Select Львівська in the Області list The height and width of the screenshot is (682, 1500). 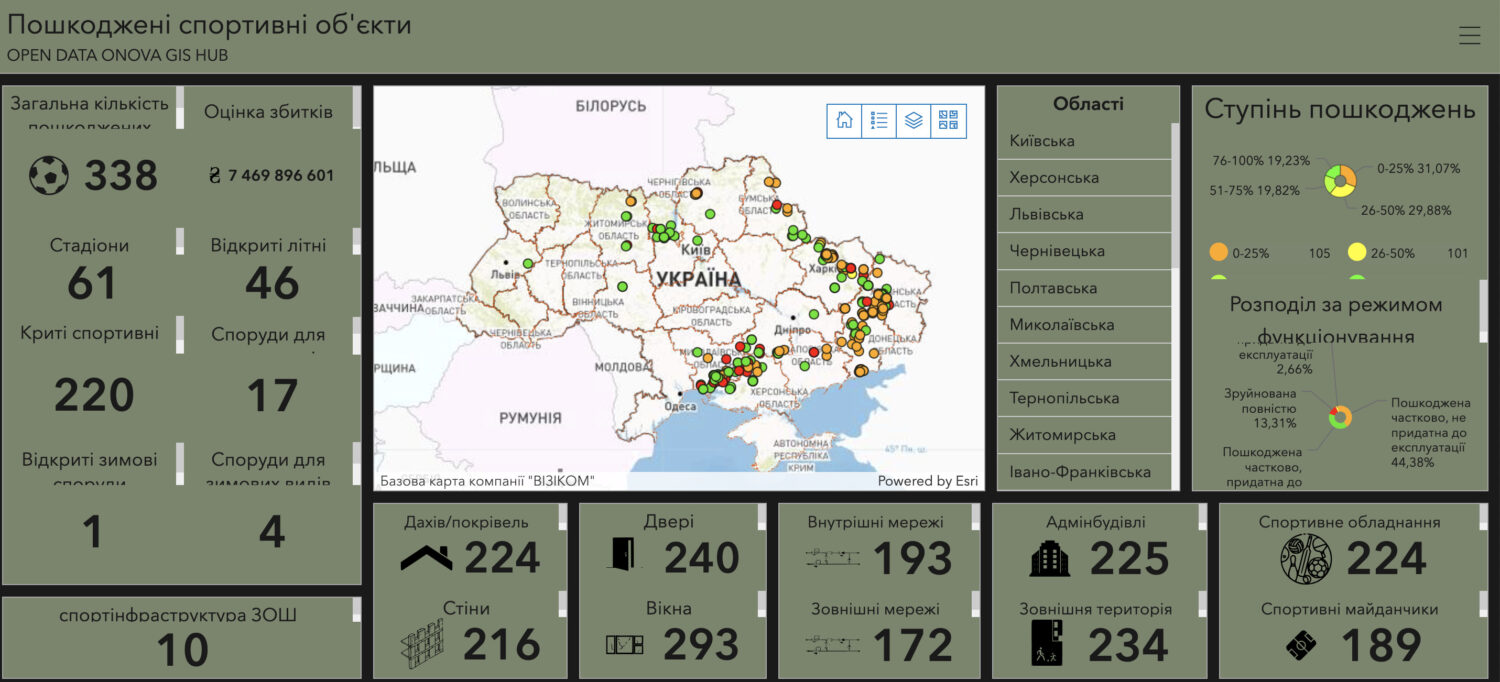point(1084,214)
